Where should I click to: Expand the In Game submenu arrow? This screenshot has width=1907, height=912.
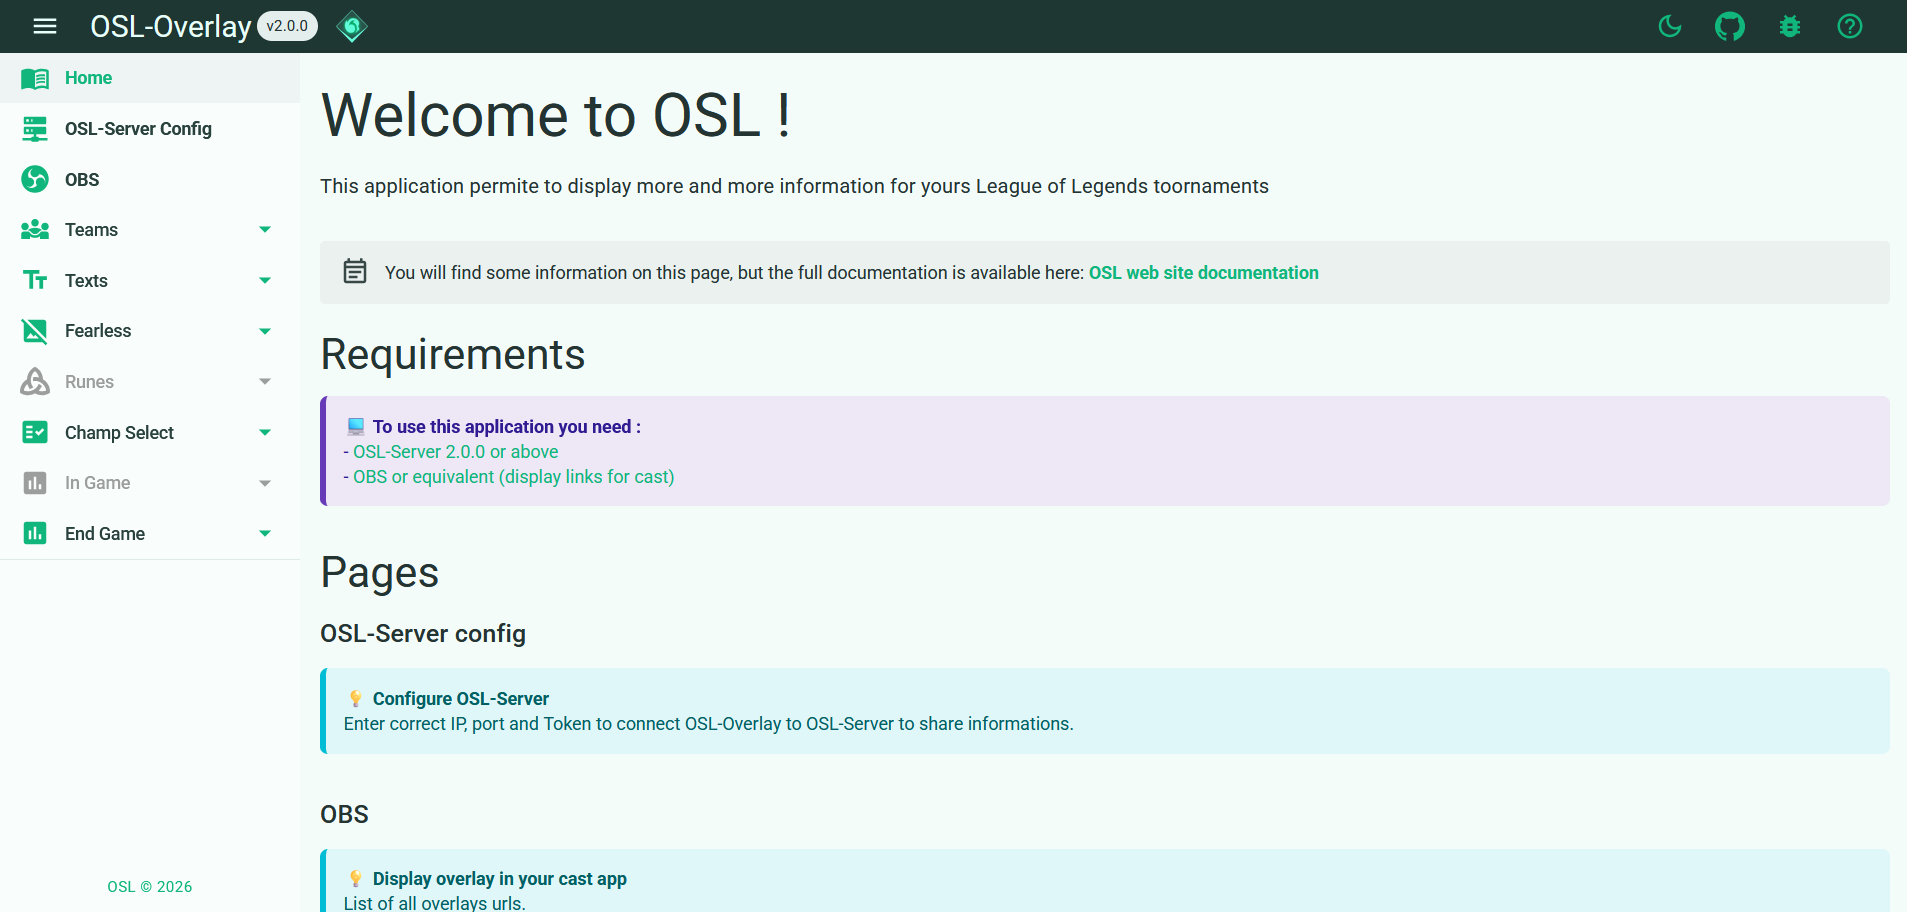(265, 483)
